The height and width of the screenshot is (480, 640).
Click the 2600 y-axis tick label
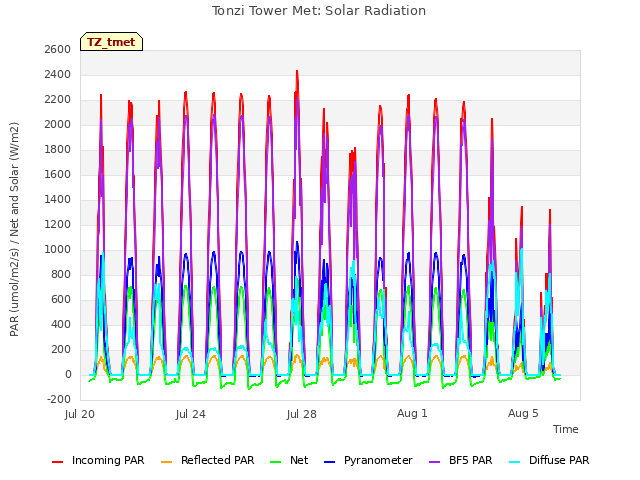tap(58, 49)
